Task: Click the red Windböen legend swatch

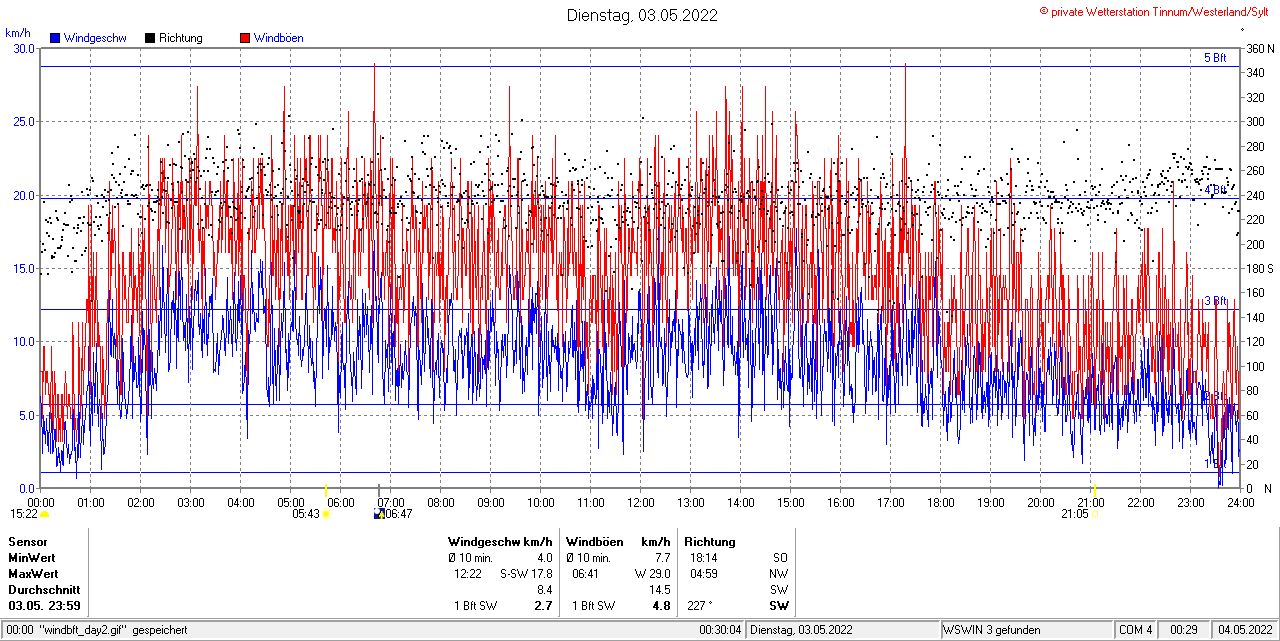Action: click(245, 38)
